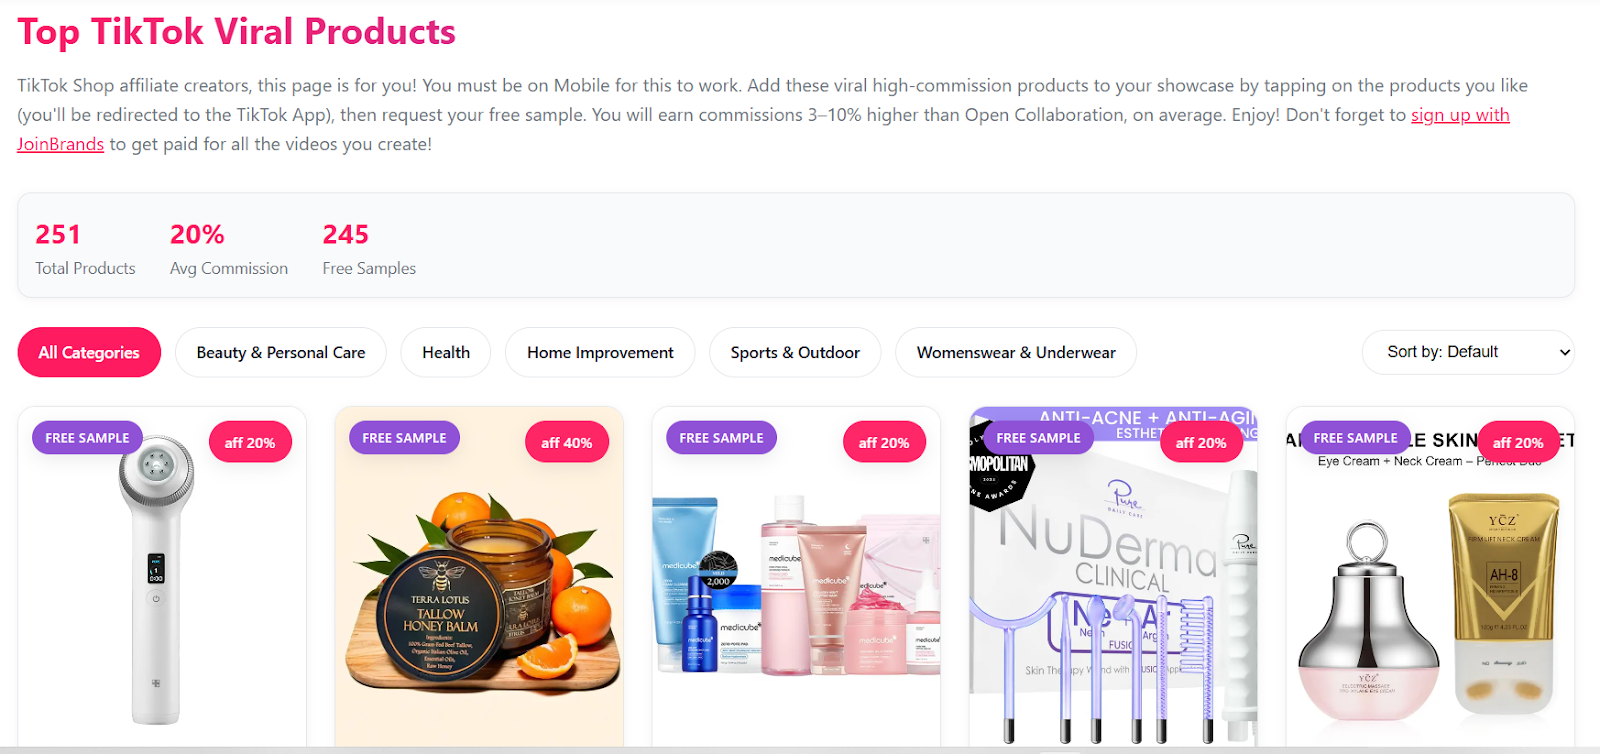Click the 245 Free Samples statistic
The image size is (1600, 754).
click(369, 248)
